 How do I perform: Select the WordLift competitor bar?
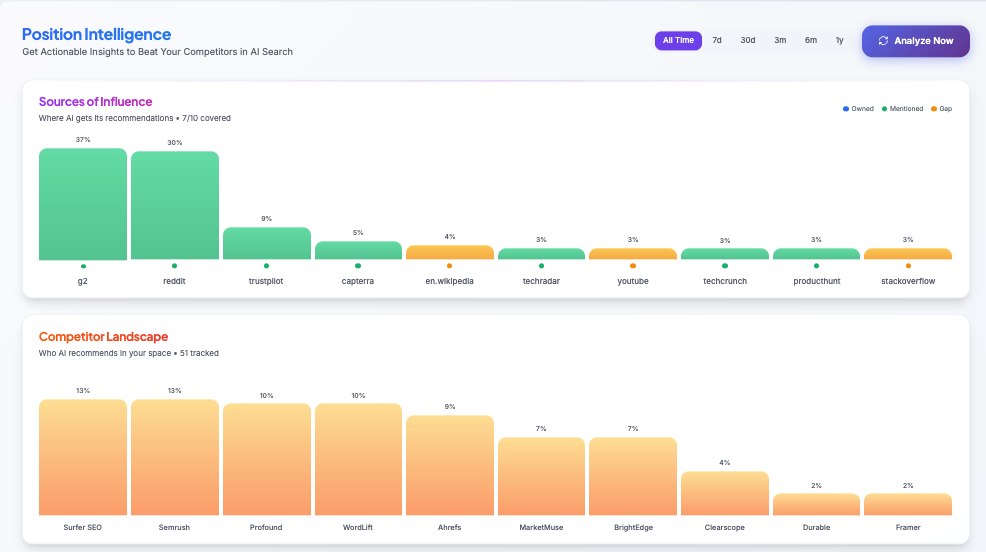tap(358, 460)
